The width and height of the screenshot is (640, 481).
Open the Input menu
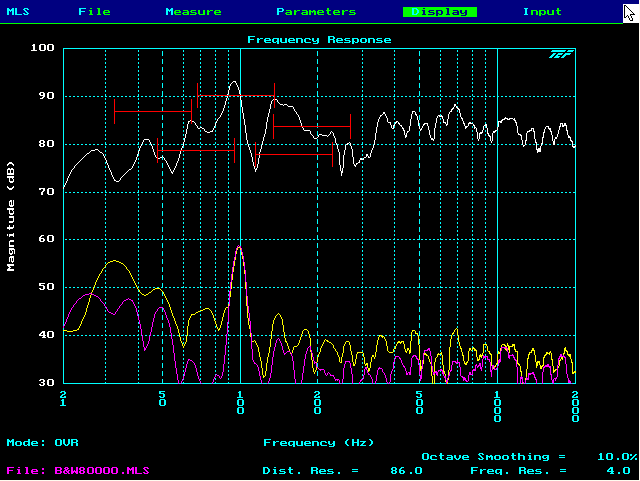[x=542, y=11]
